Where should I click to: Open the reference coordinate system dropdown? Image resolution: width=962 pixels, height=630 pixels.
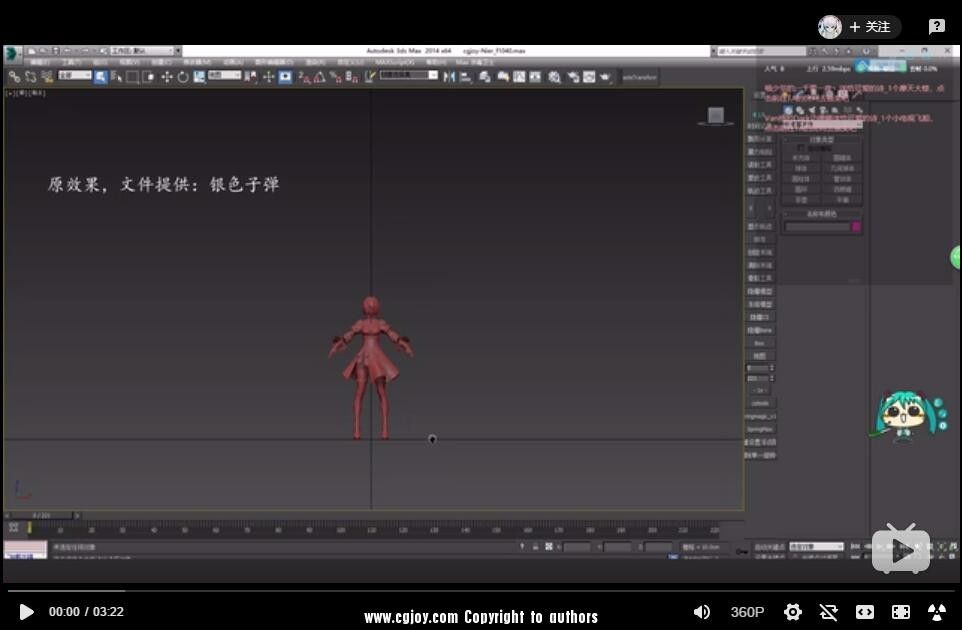tap(225, 75)
